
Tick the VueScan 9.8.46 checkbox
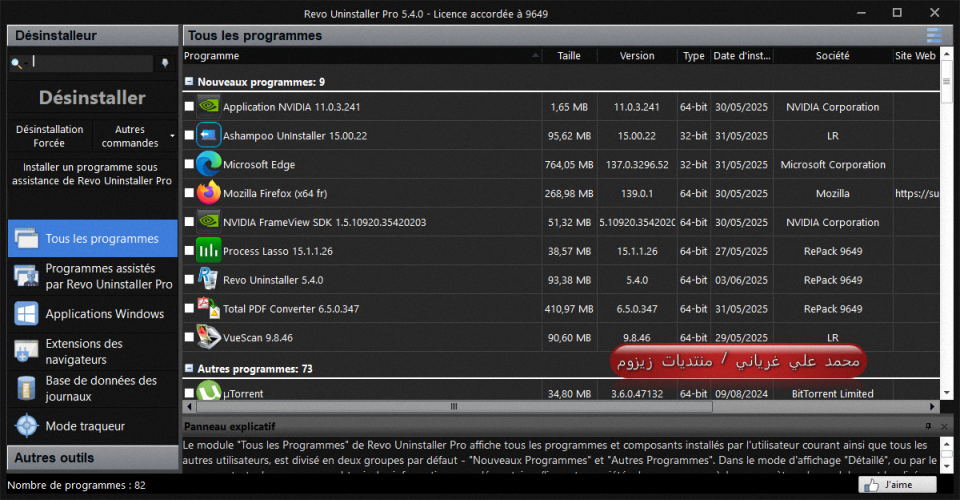click(189, 336)
